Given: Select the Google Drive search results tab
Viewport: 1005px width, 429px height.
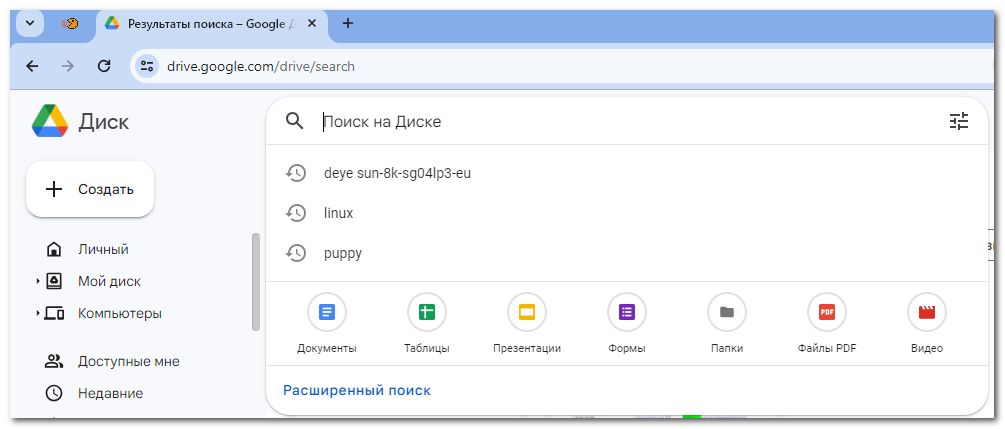Looking at the screenshot, I should coord(212,24).
